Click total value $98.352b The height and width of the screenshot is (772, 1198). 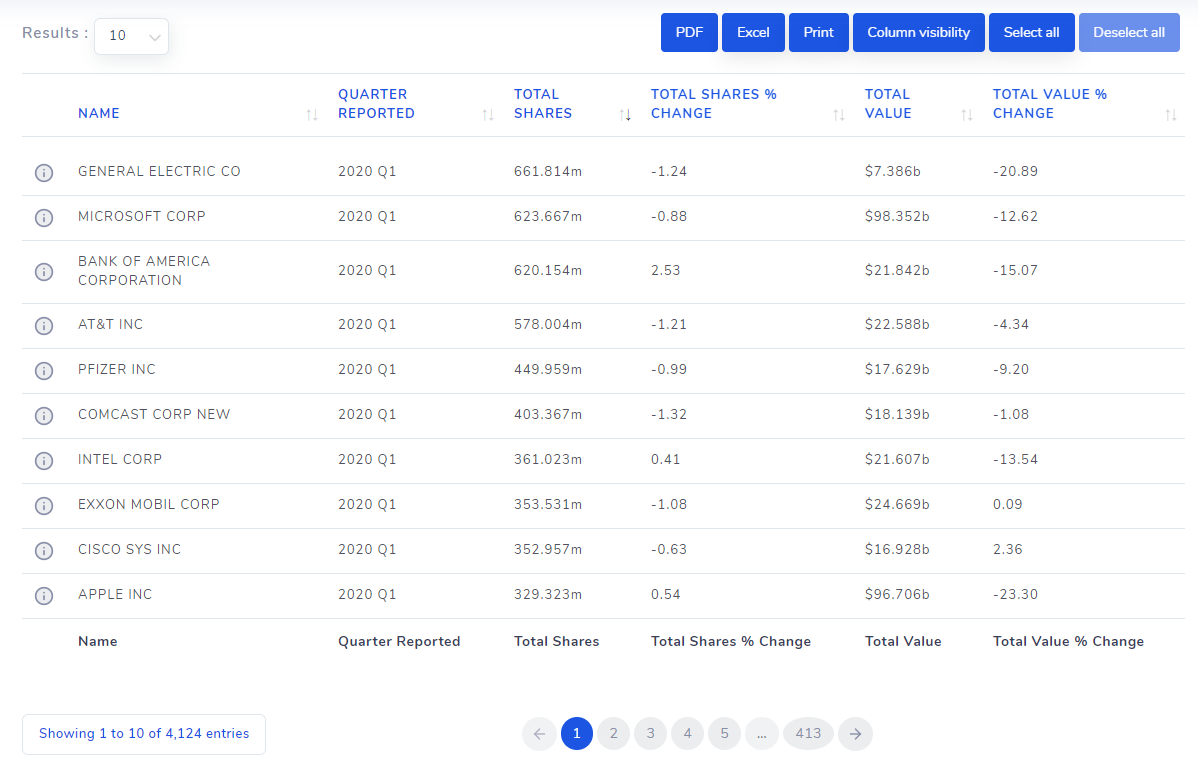897,216
